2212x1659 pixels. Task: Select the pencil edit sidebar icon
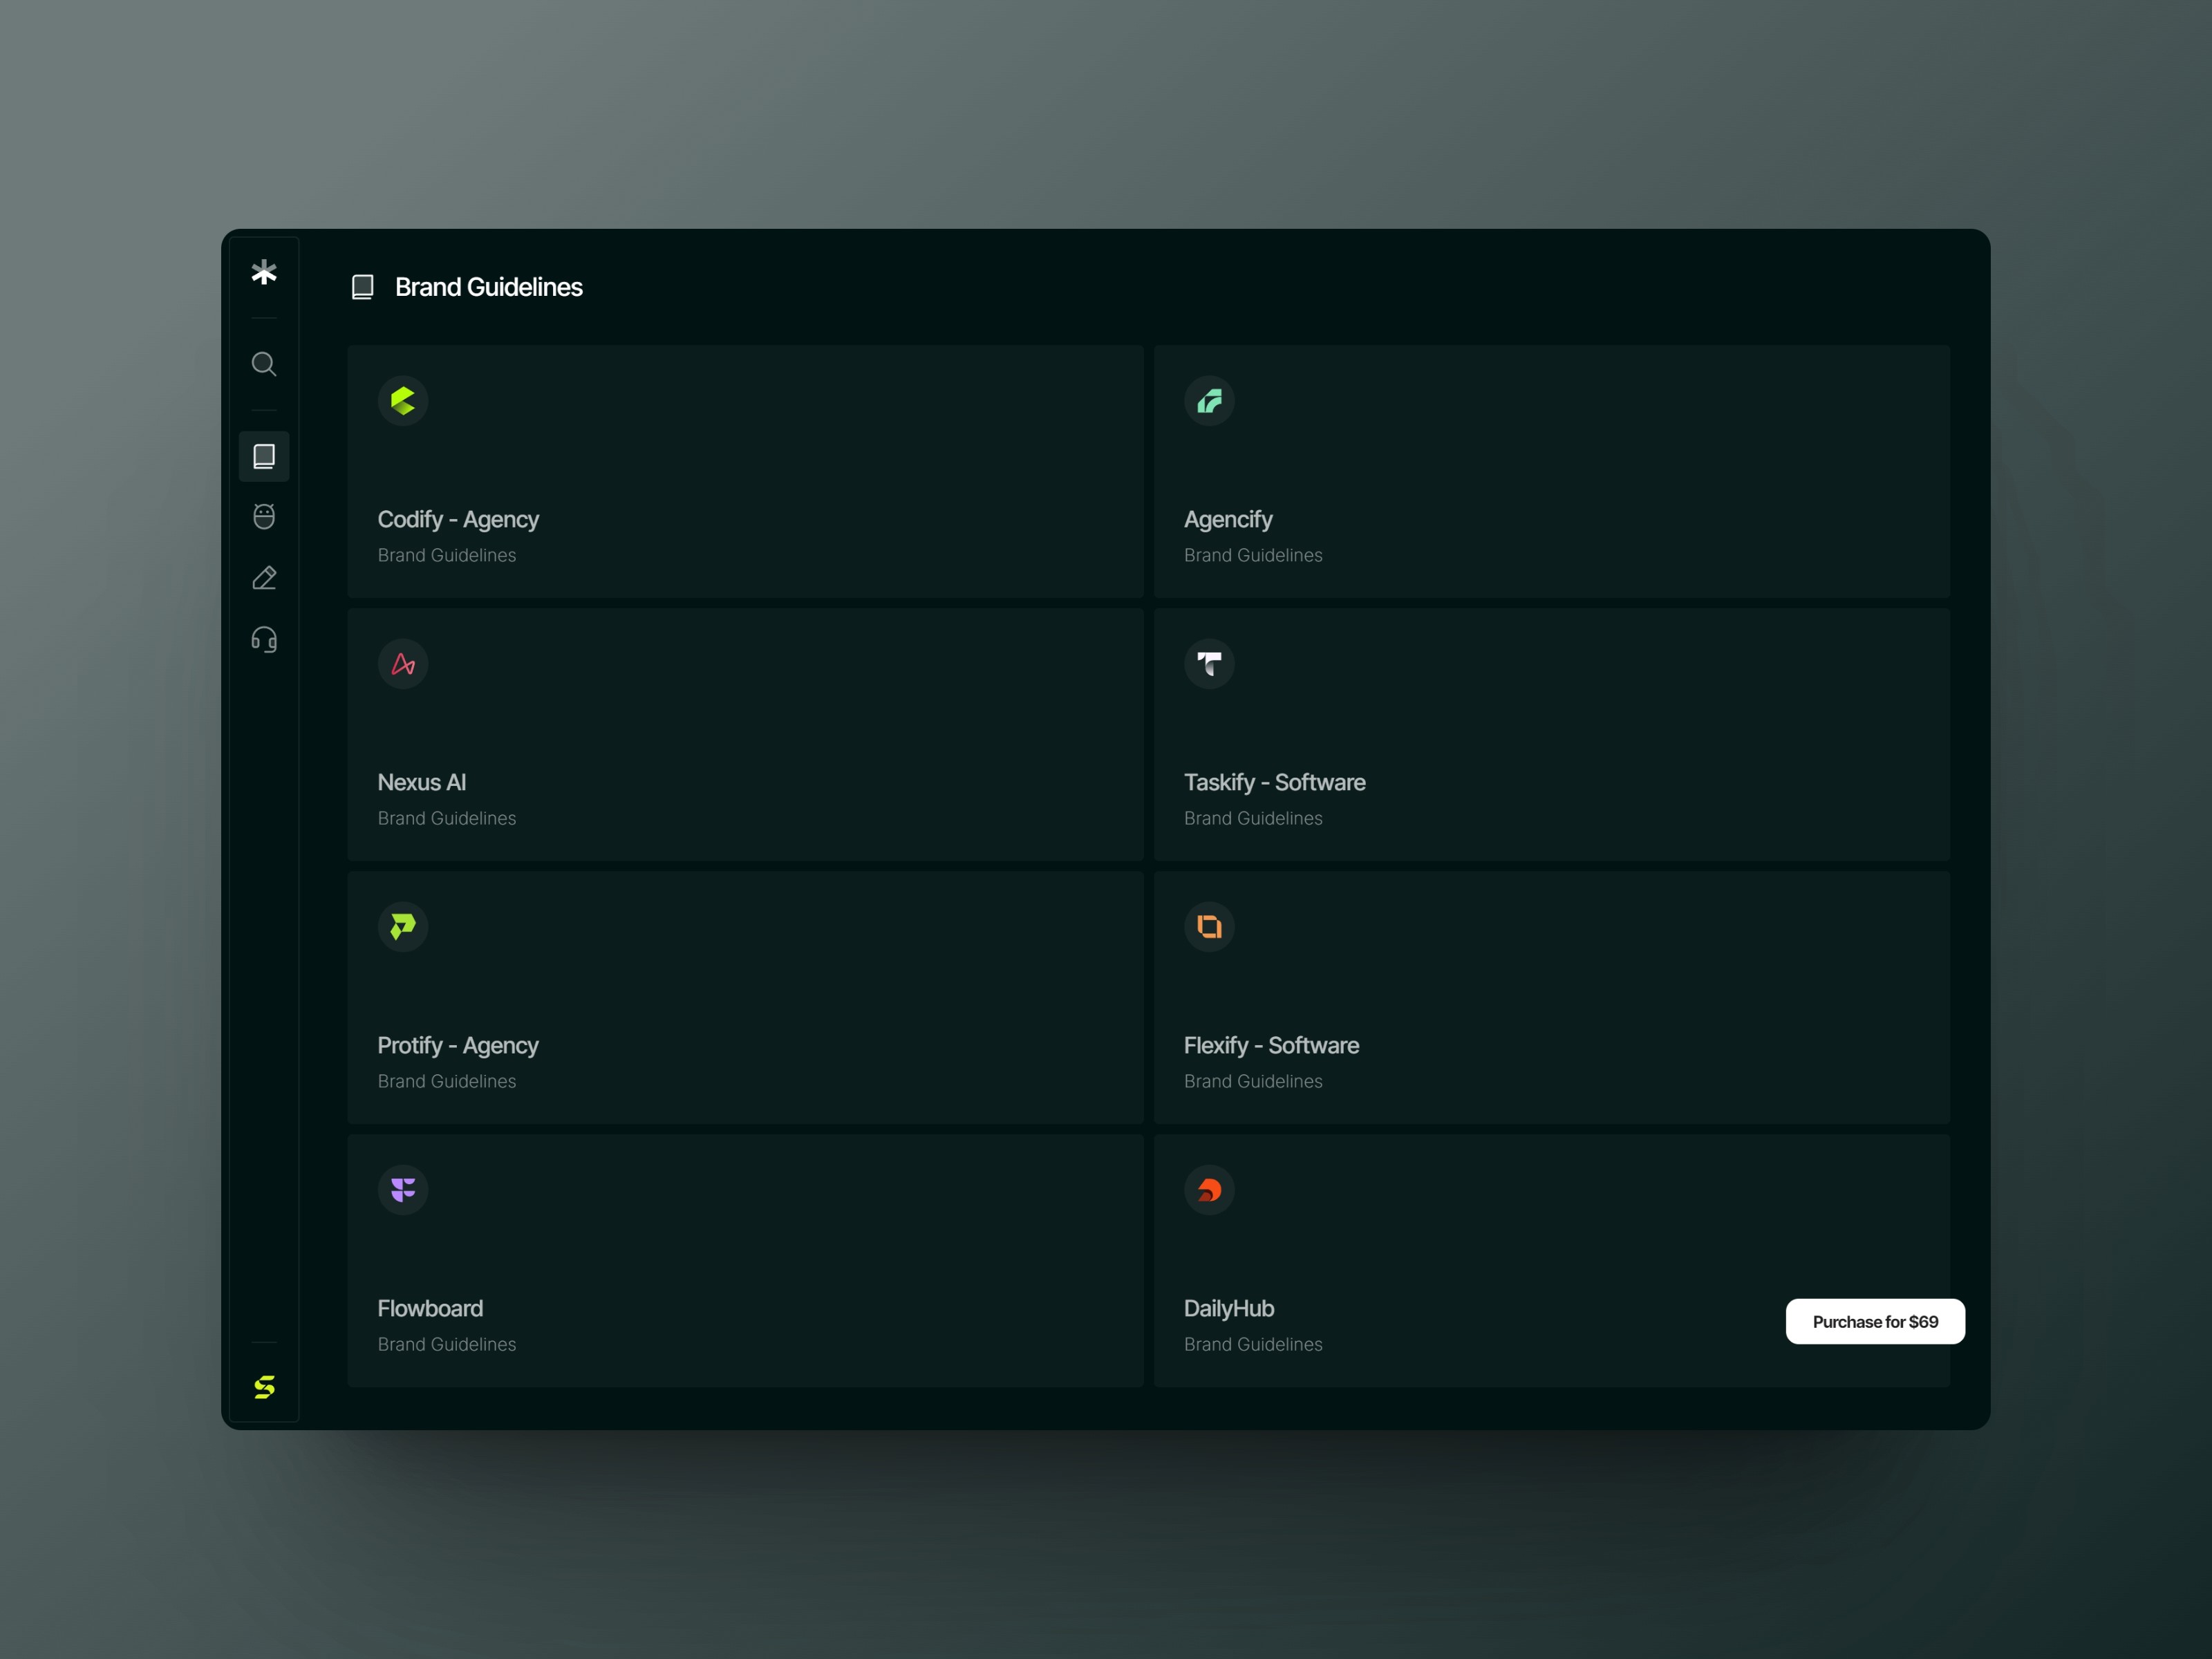[x=264, y=578]
